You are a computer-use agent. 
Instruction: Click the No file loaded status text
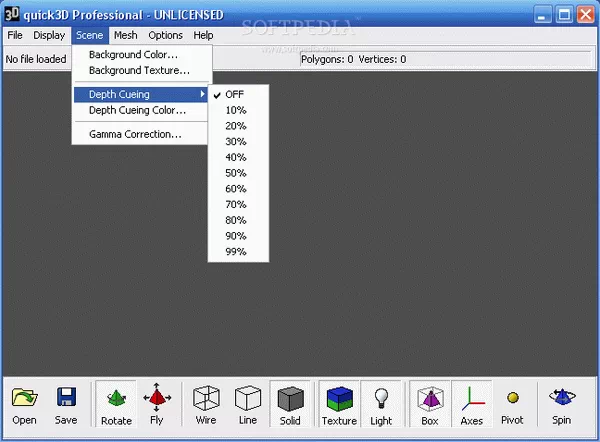(x=36, y=59)
